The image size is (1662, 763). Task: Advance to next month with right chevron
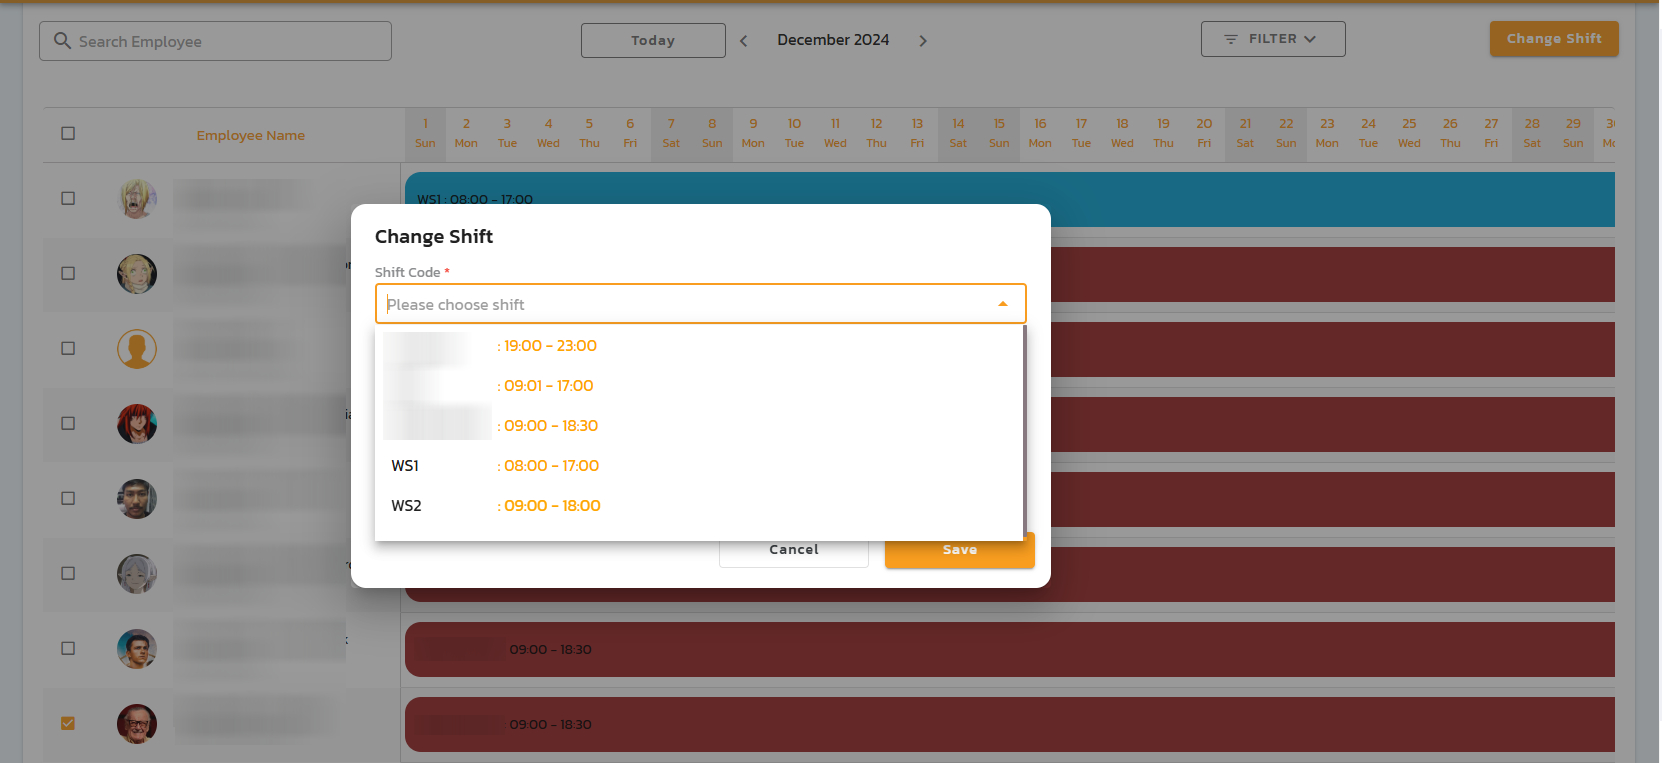tap(923, 41)
